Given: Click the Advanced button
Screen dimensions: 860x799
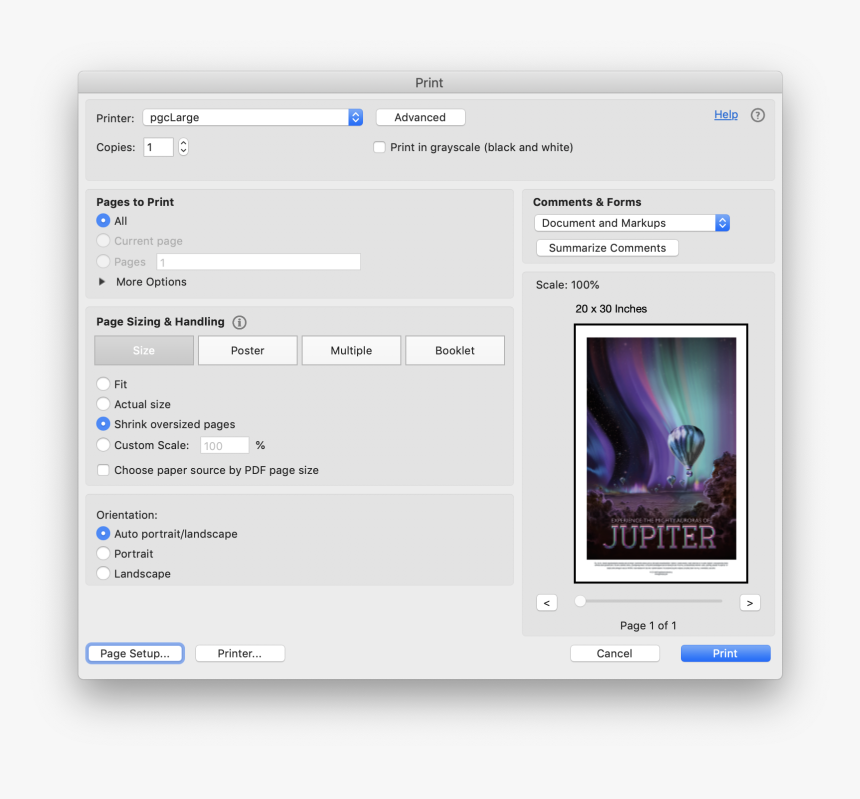Looking at the screenshot, I should point(421,117).
